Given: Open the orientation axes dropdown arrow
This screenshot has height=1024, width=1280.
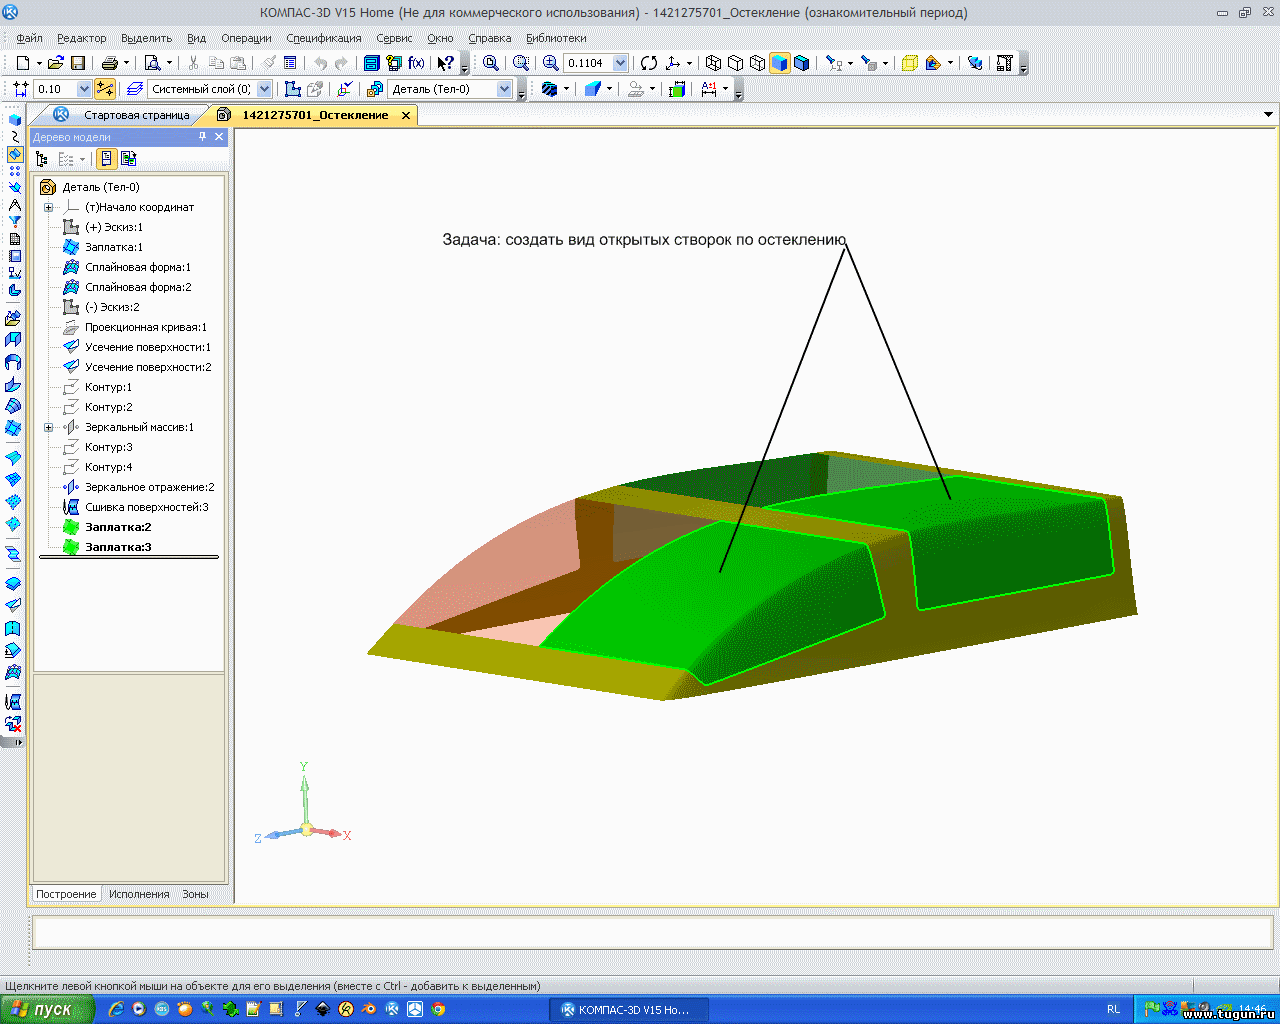Looking at the screenshot, I should tap(689, 63).
